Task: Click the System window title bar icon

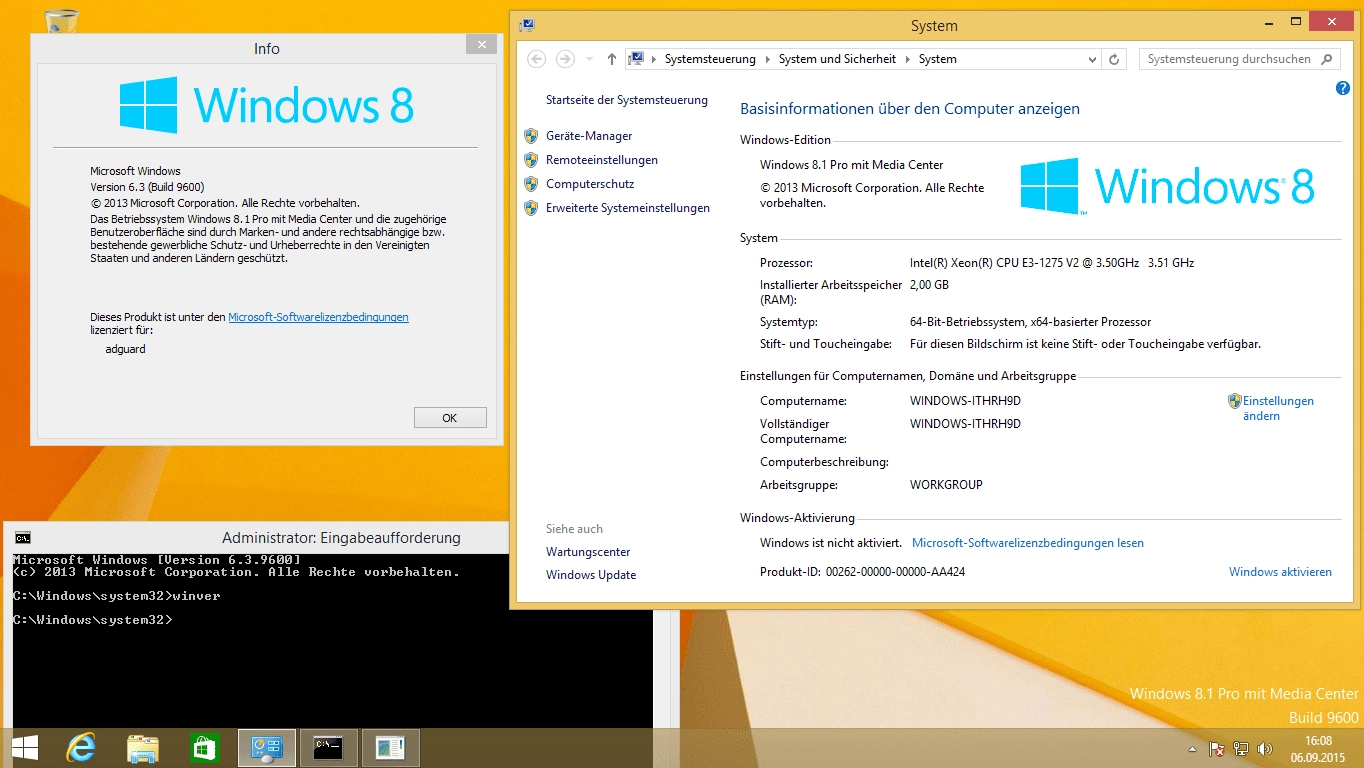Action: tap(527, 25)
